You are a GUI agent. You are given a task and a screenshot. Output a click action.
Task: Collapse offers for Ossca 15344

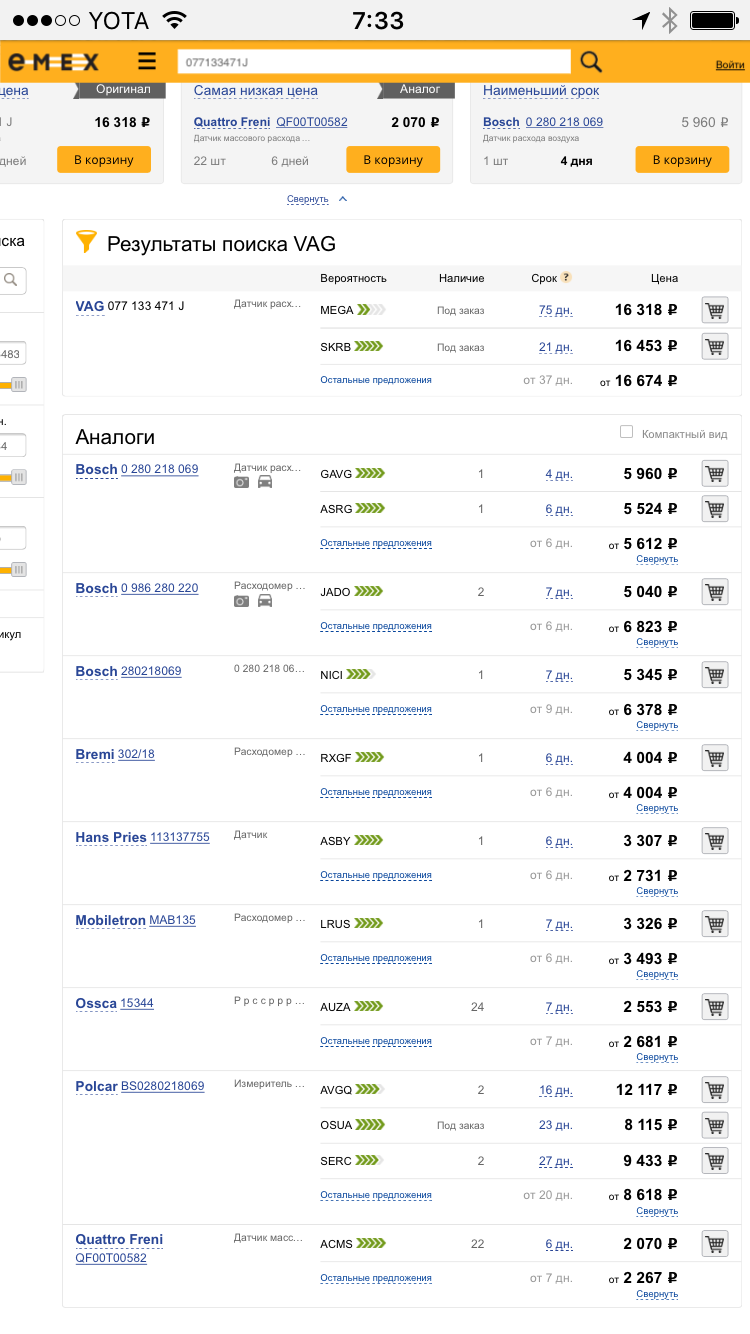coord(657,1057)
